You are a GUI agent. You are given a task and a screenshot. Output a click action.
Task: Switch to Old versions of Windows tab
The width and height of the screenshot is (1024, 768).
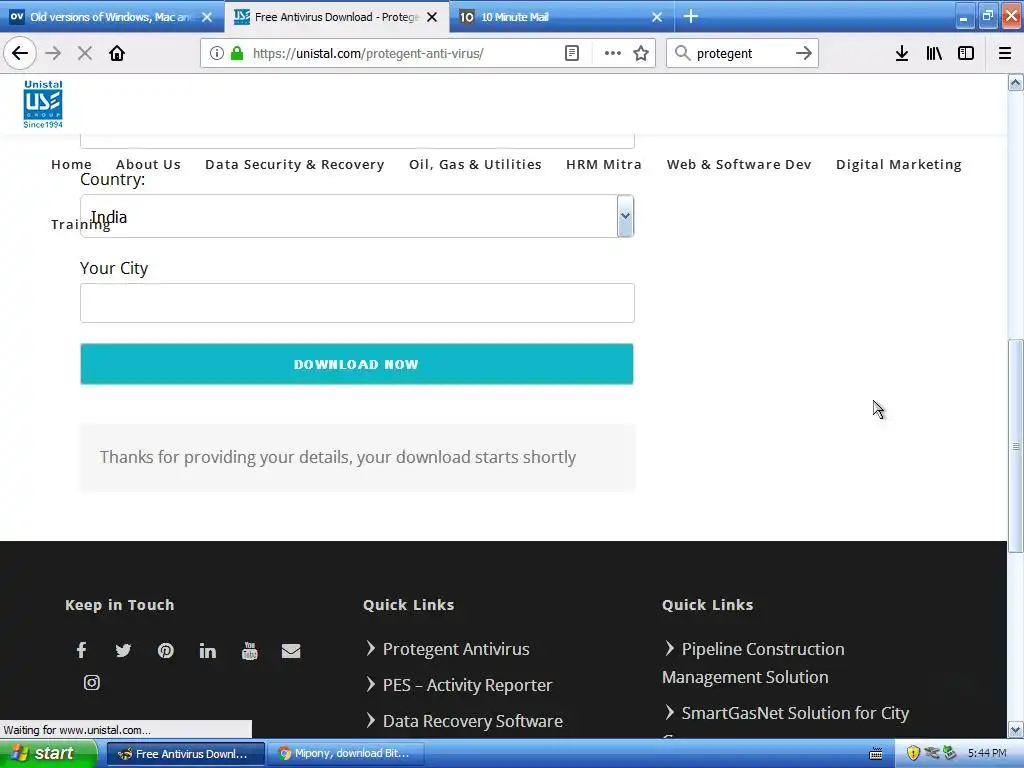pos(111,17)
